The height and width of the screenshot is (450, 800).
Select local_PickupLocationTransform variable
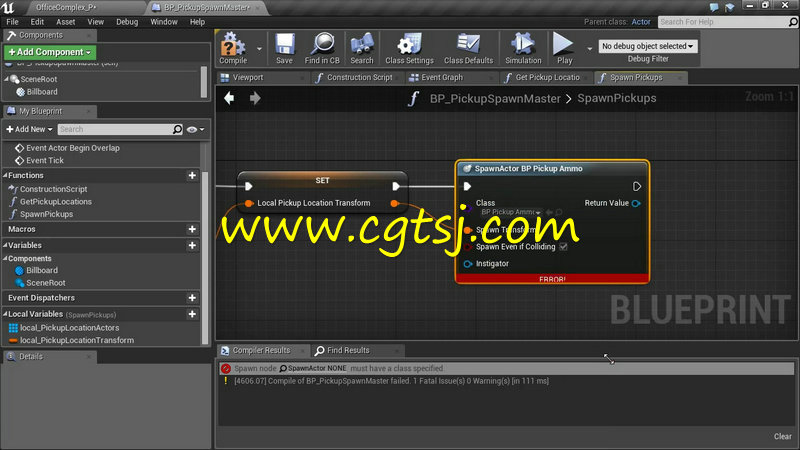[77, 340]
